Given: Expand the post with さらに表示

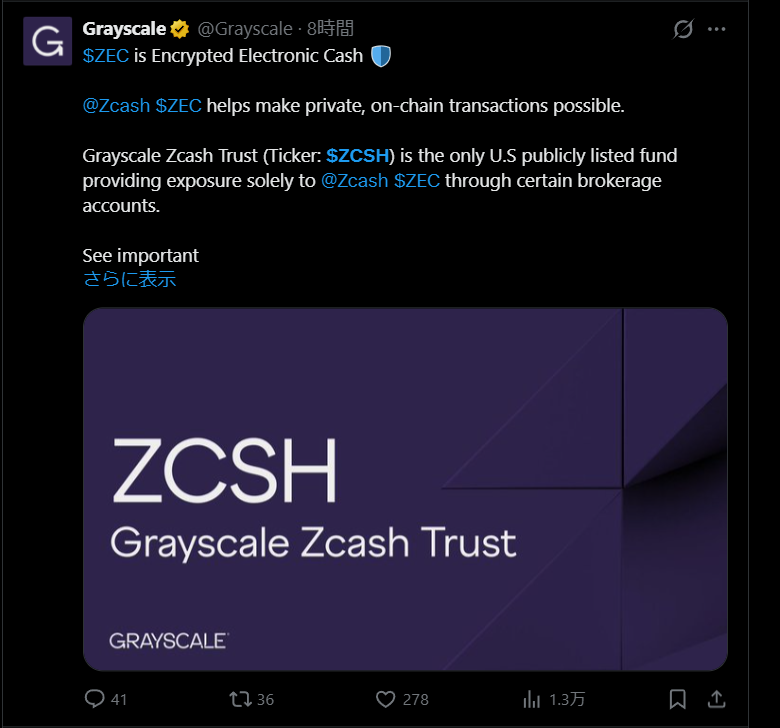Looking at the screenshot, I should click(129, 280).
